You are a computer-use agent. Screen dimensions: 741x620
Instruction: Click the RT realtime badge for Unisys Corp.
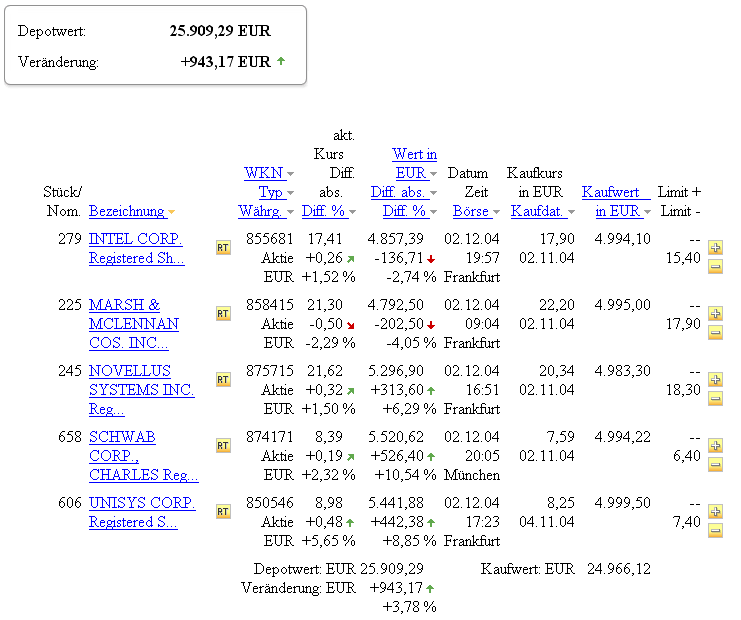click(223, 512)
